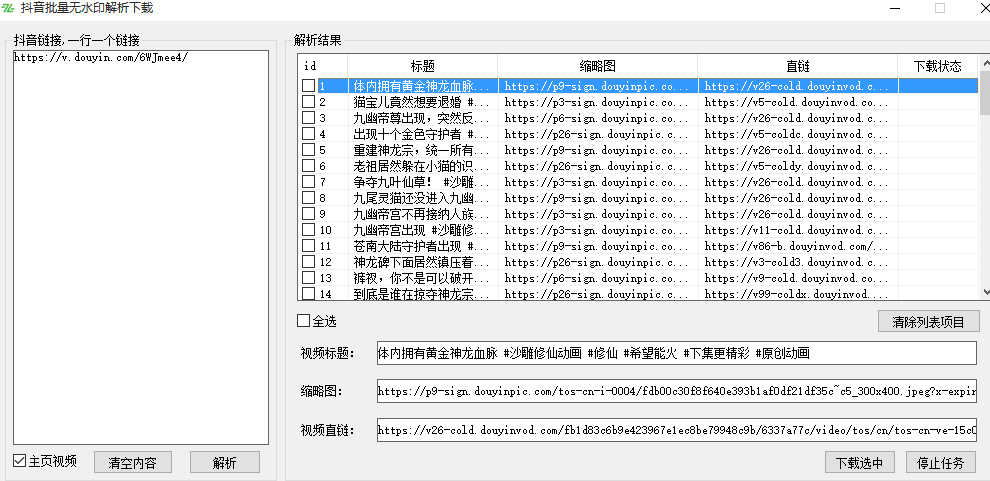Screen dimensions: 990x481
Task: Click the 下载状态 column header
Action: 938,66
